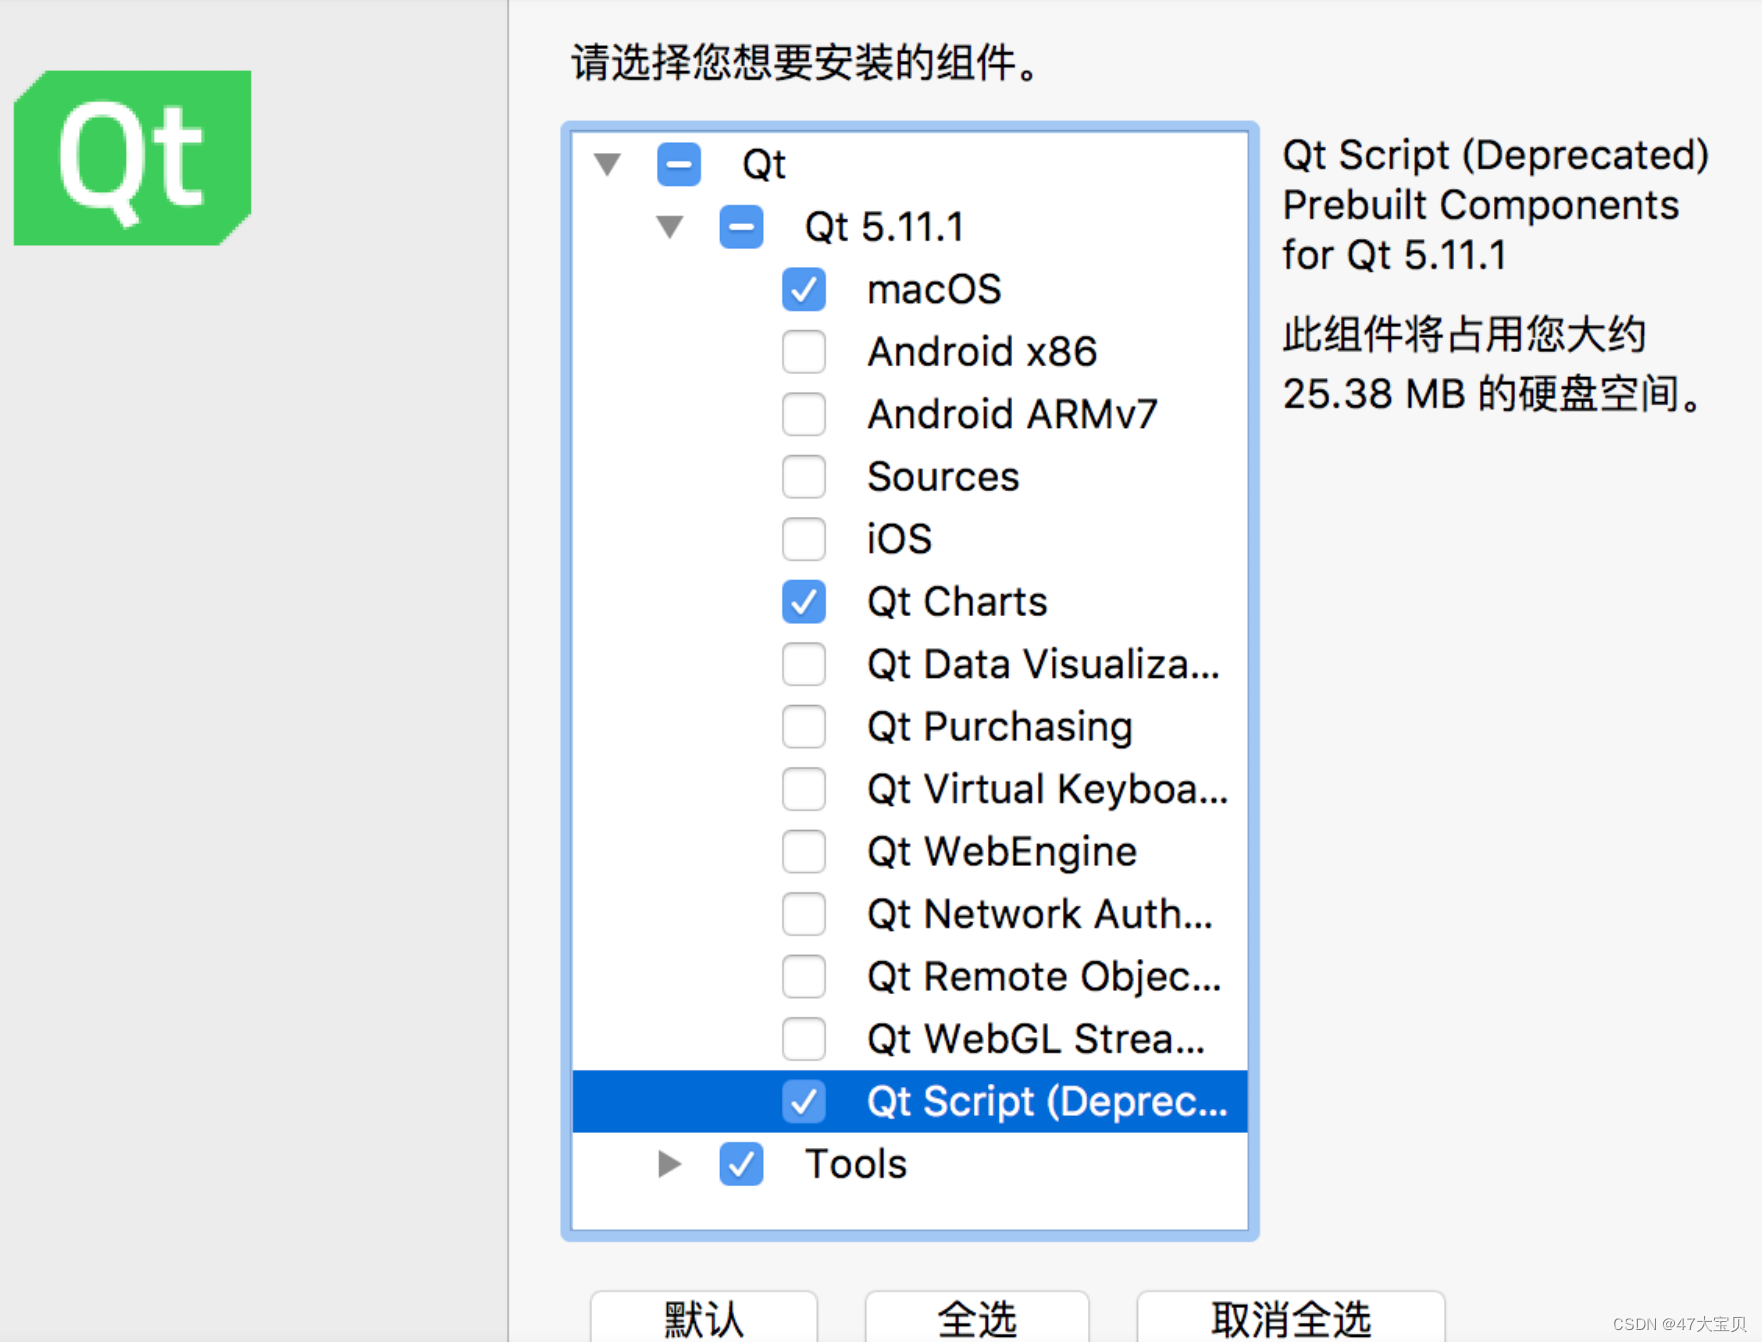The height and width of the screenshot is (1342, 1762).
Task: Click the 取消全选 (Deselect All) button
Action: click(x=1291, y=1319)
